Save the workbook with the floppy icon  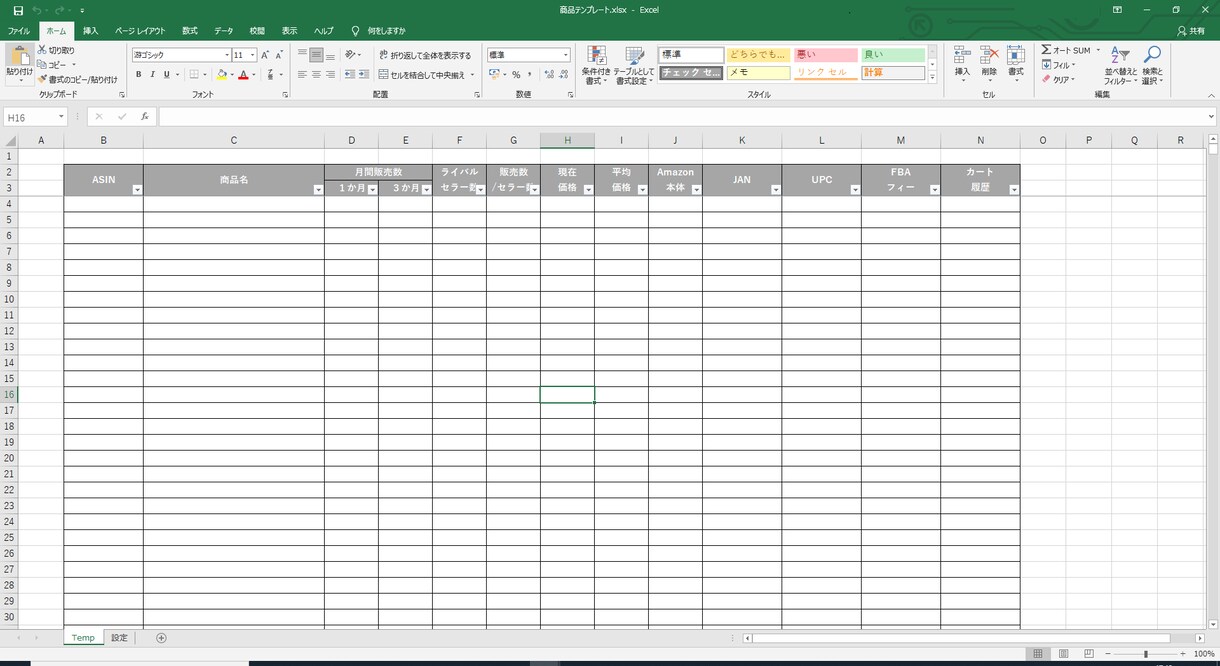click(18, 10)
